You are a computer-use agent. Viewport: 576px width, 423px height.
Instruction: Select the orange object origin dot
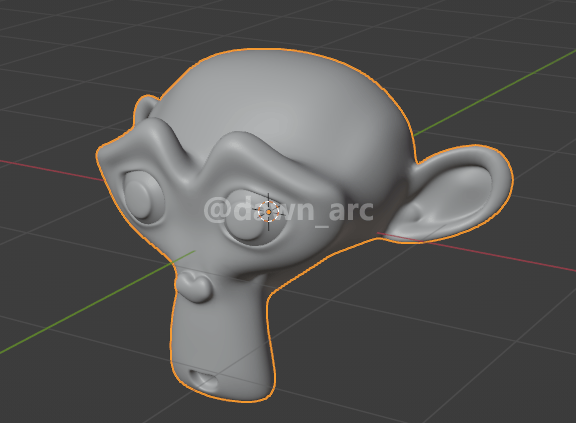[269, 212]
